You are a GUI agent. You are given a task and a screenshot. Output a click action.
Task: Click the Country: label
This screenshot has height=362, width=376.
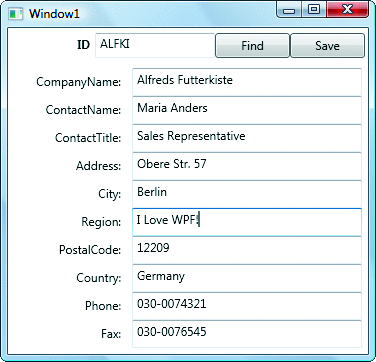pyautogui.click(x=99, y=278)
